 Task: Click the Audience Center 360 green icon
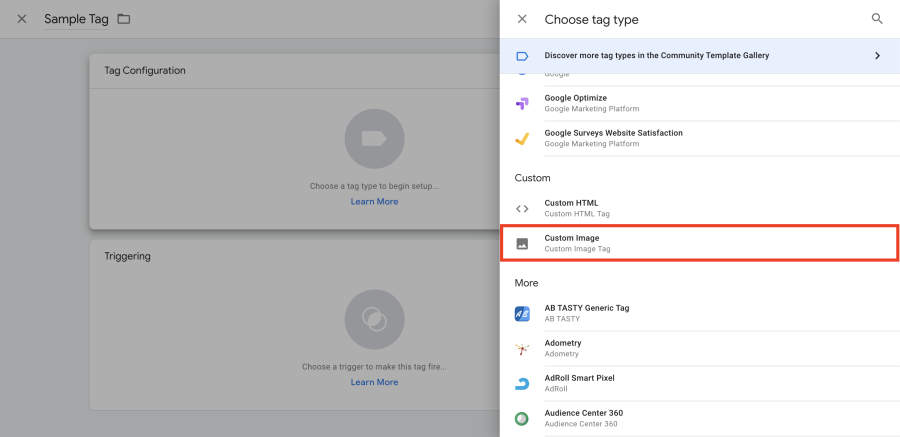point(522,419)
